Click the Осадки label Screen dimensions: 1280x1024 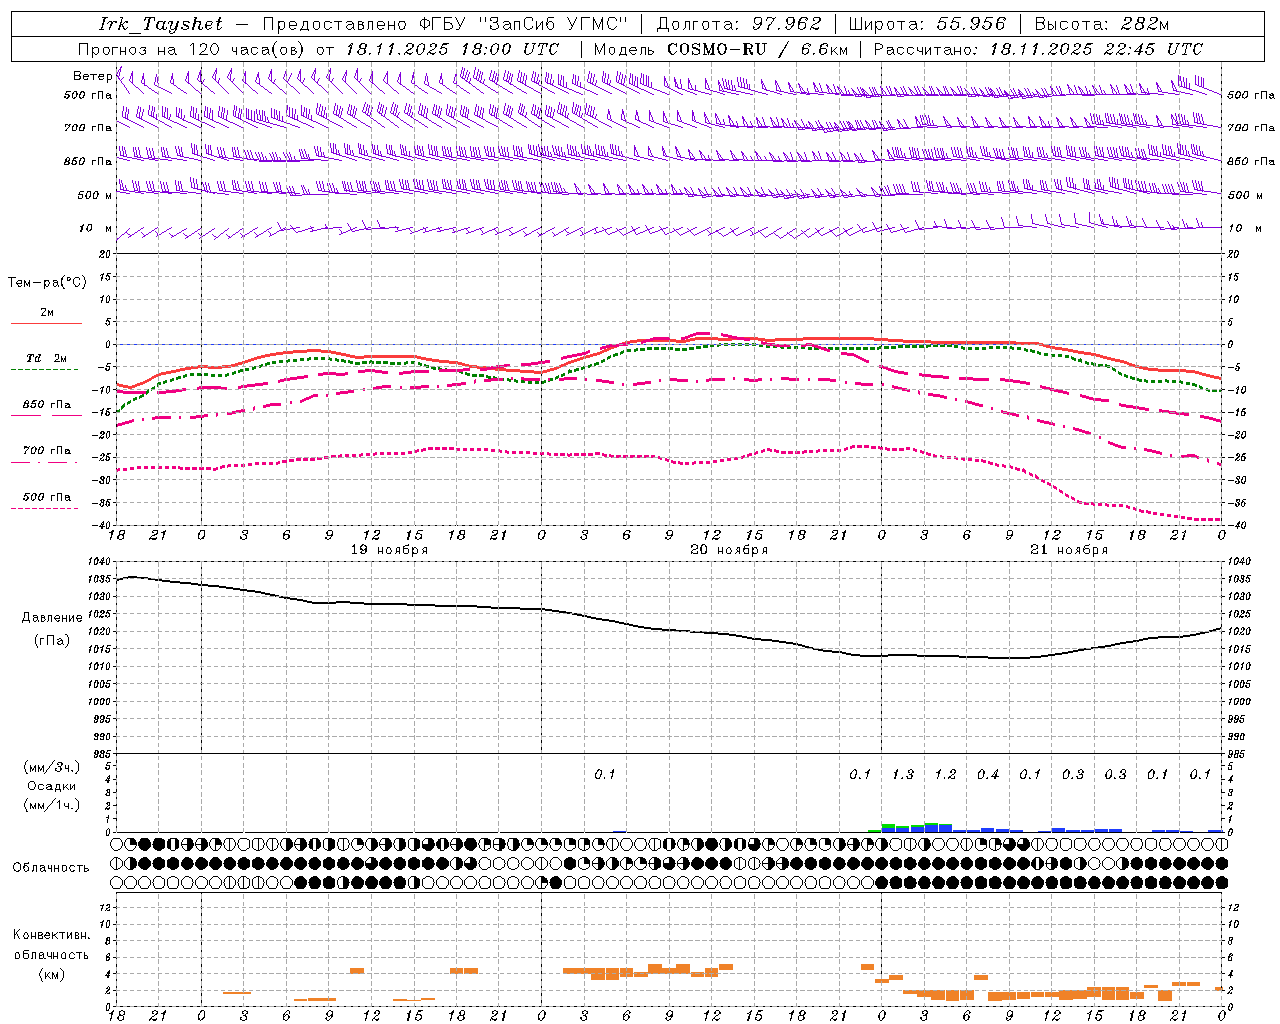point(51,787)
